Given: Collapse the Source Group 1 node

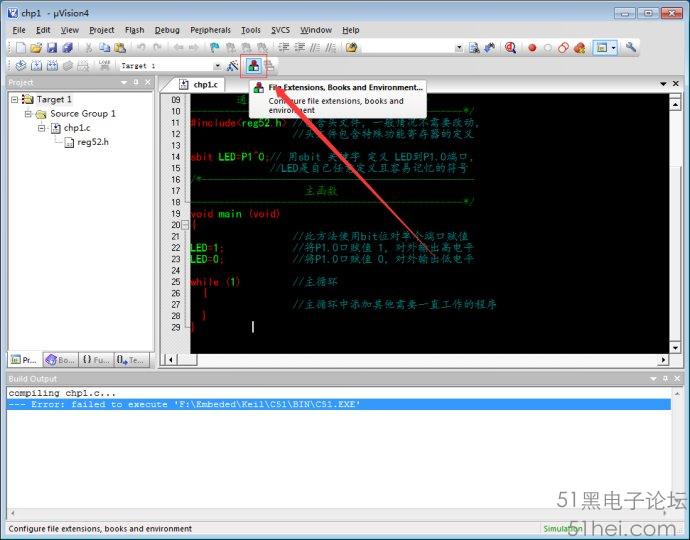Looking at the screenshot, I should (28, 114).
